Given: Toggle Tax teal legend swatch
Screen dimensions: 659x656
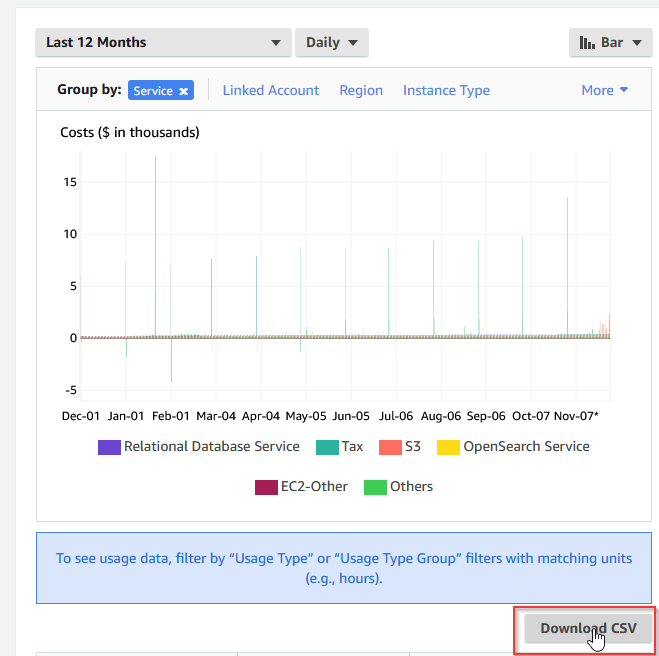Looking at the screenshot, I should (x=327, y=447).
